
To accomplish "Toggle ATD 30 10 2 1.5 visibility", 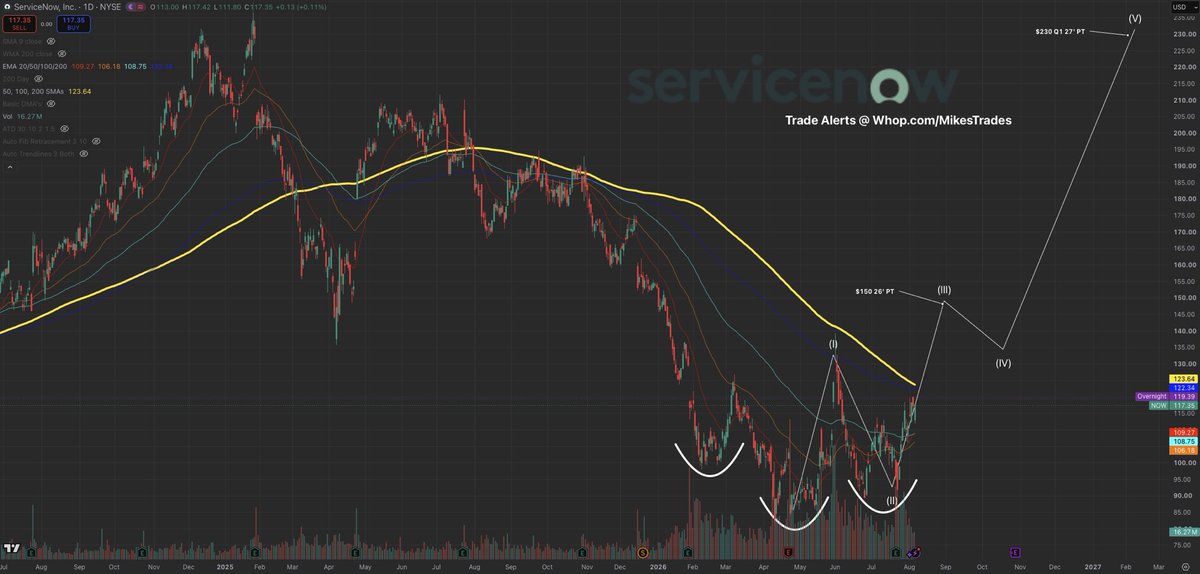I will [65, 129].
